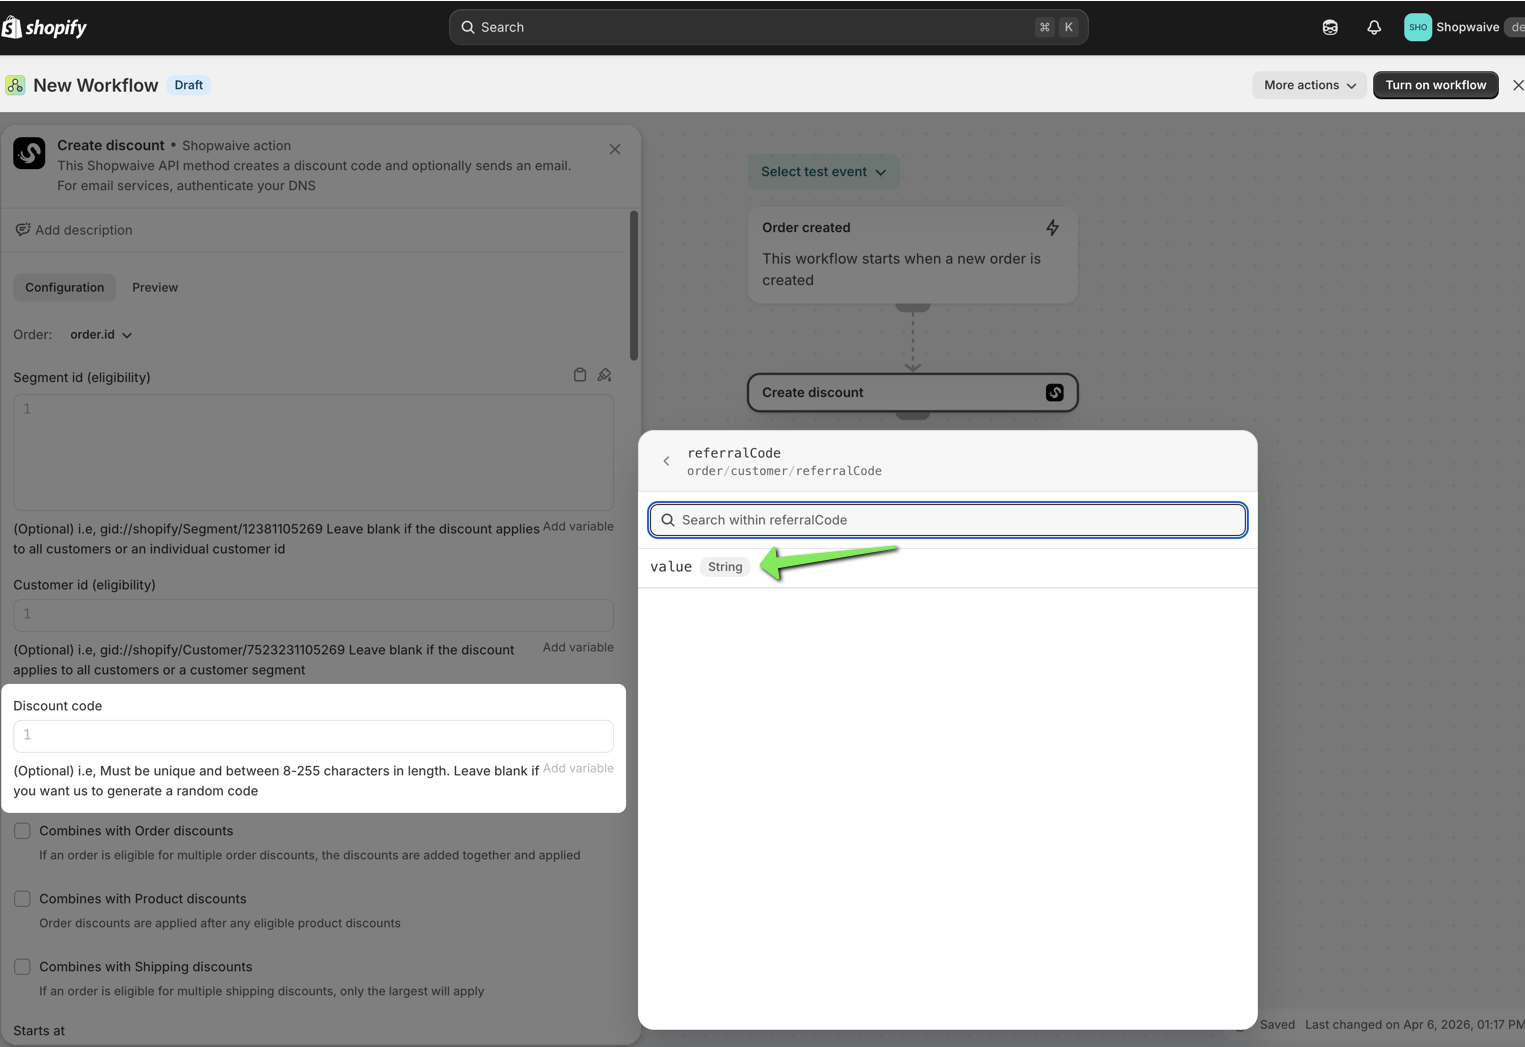Select the Configuration tab

point(64,287)
